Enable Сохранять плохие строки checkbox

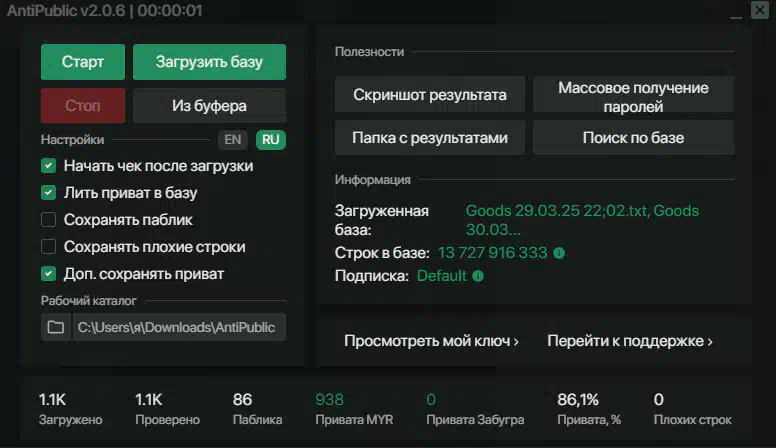tap(48, 247)
